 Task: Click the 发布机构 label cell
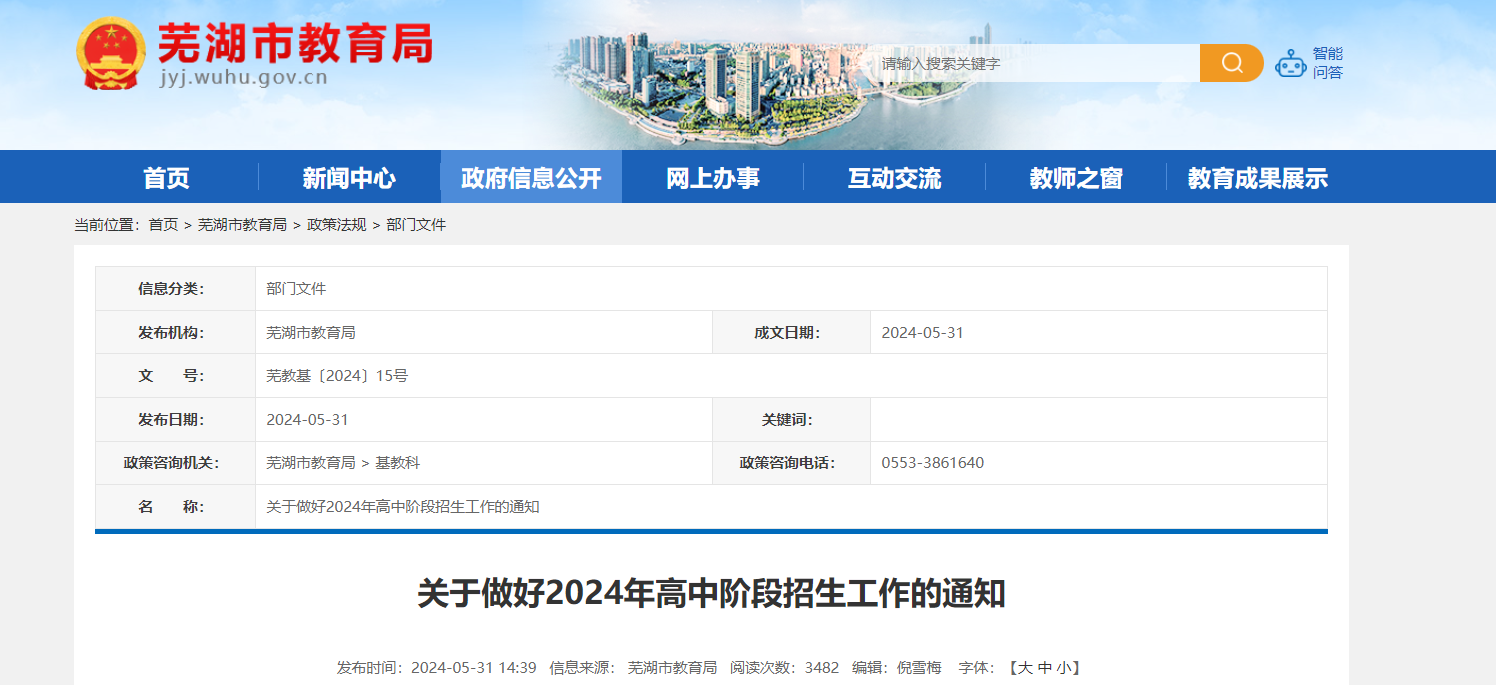[x=175, y=332]
